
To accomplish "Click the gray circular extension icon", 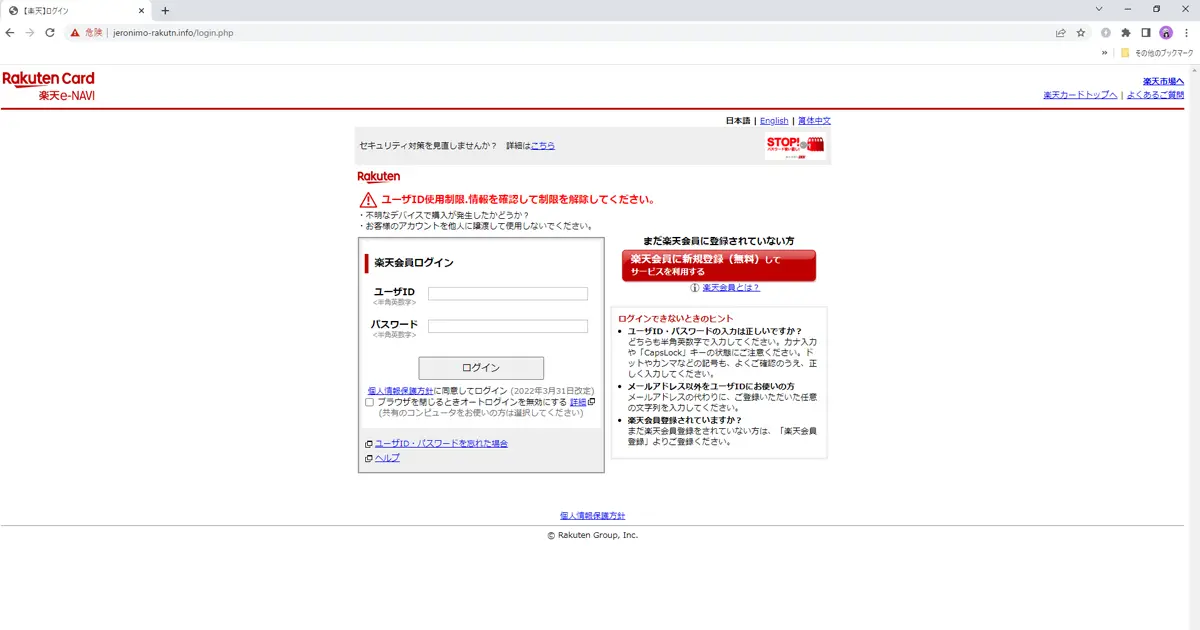I will [x=1106, y=32].
